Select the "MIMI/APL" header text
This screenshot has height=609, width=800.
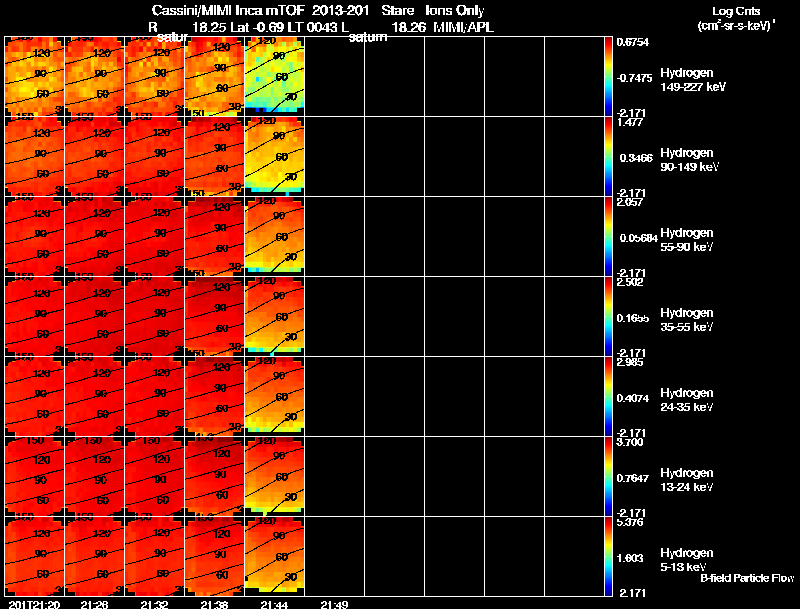pos(463,27)
